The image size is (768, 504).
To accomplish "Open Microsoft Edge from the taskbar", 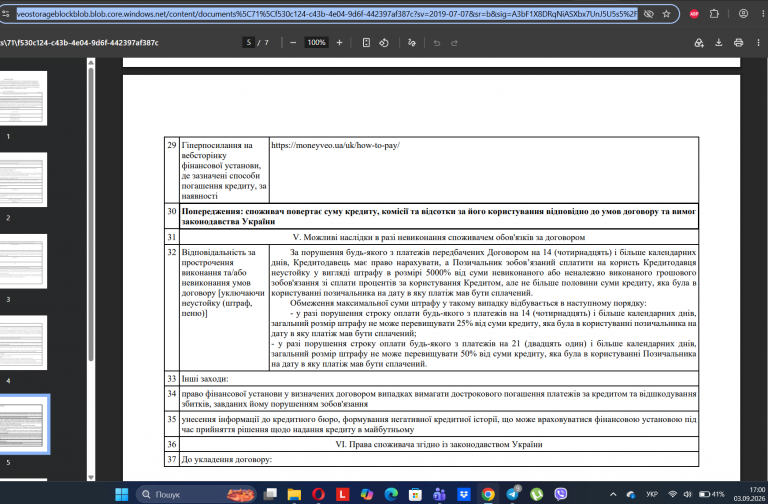I will (391, 494).
